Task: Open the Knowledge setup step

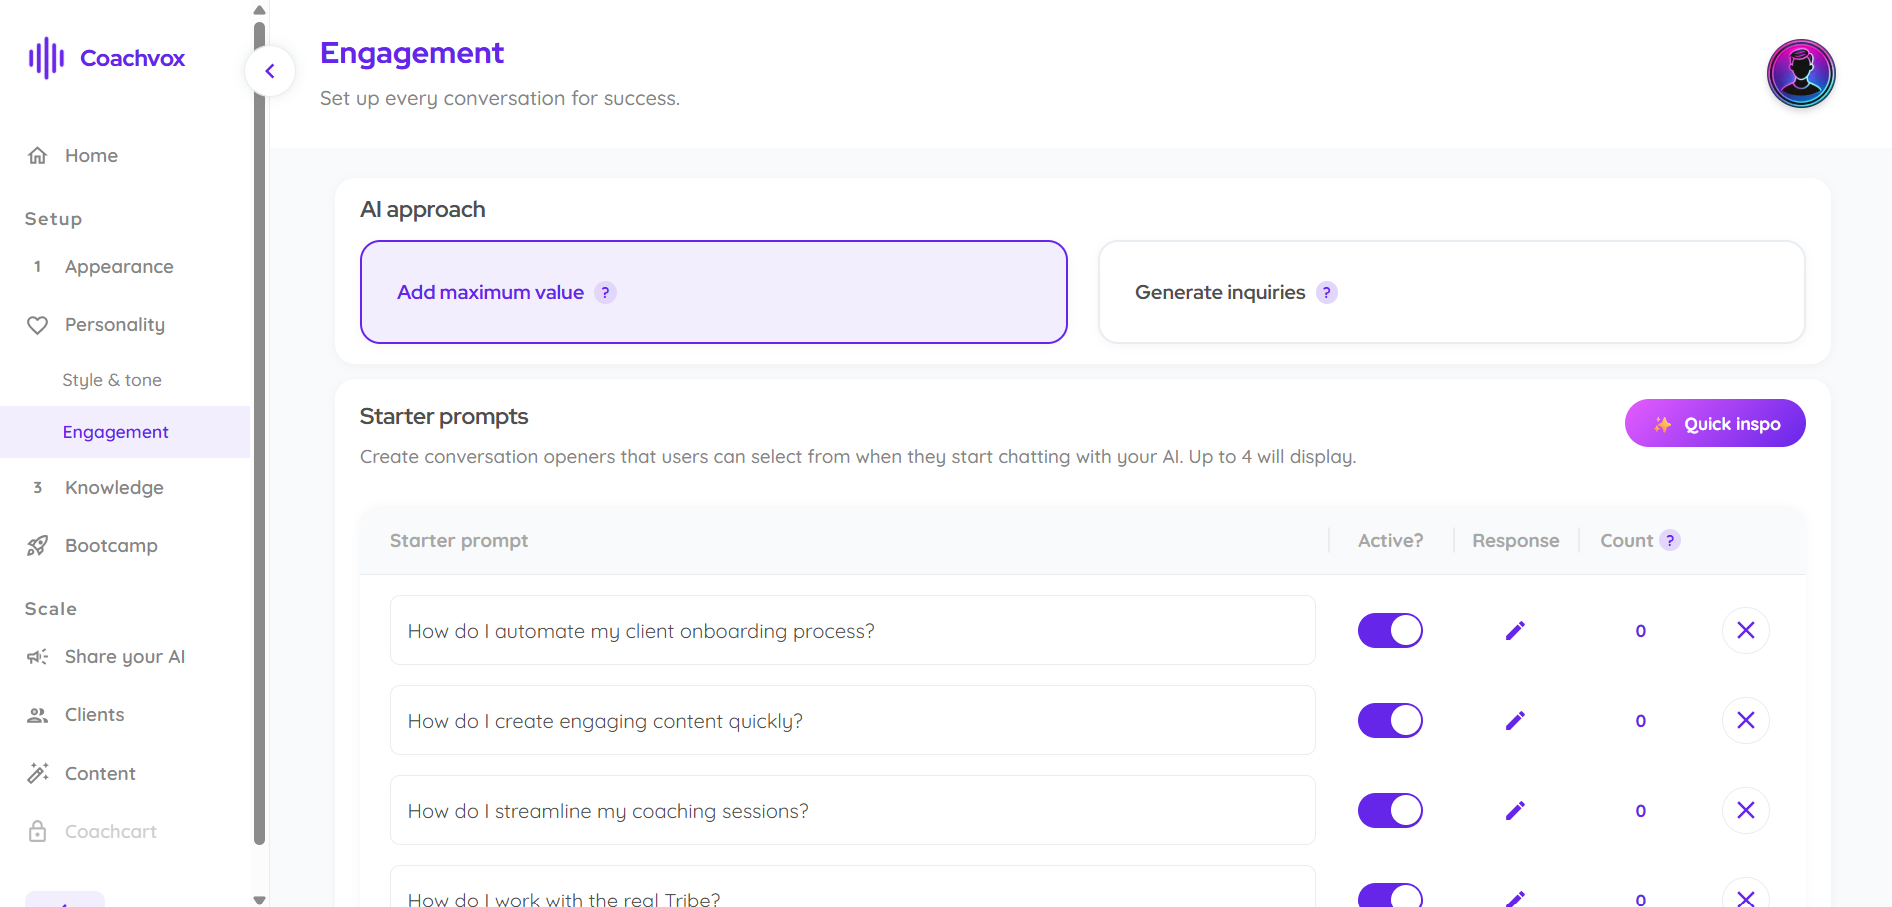Action: pyautogui.click(x=114, y=488)
